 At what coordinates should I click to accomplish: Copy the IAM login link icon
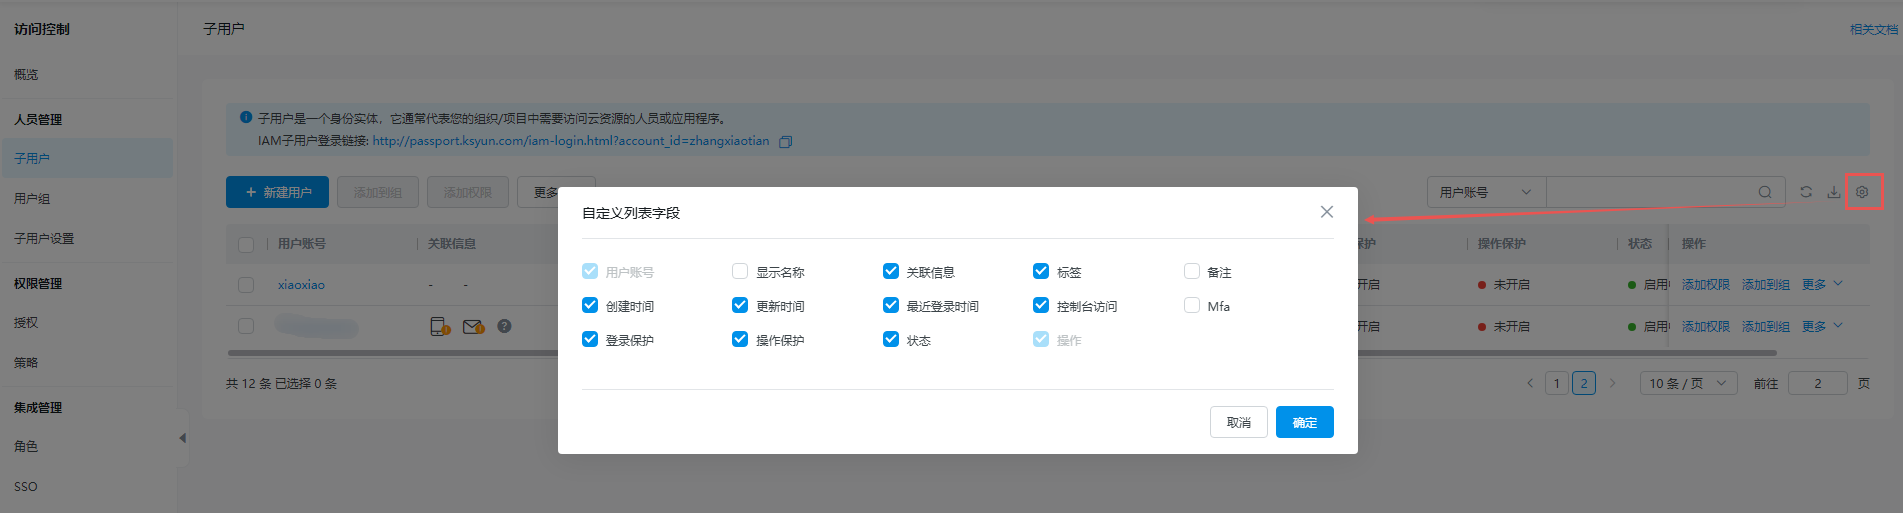tap(786, 142)
